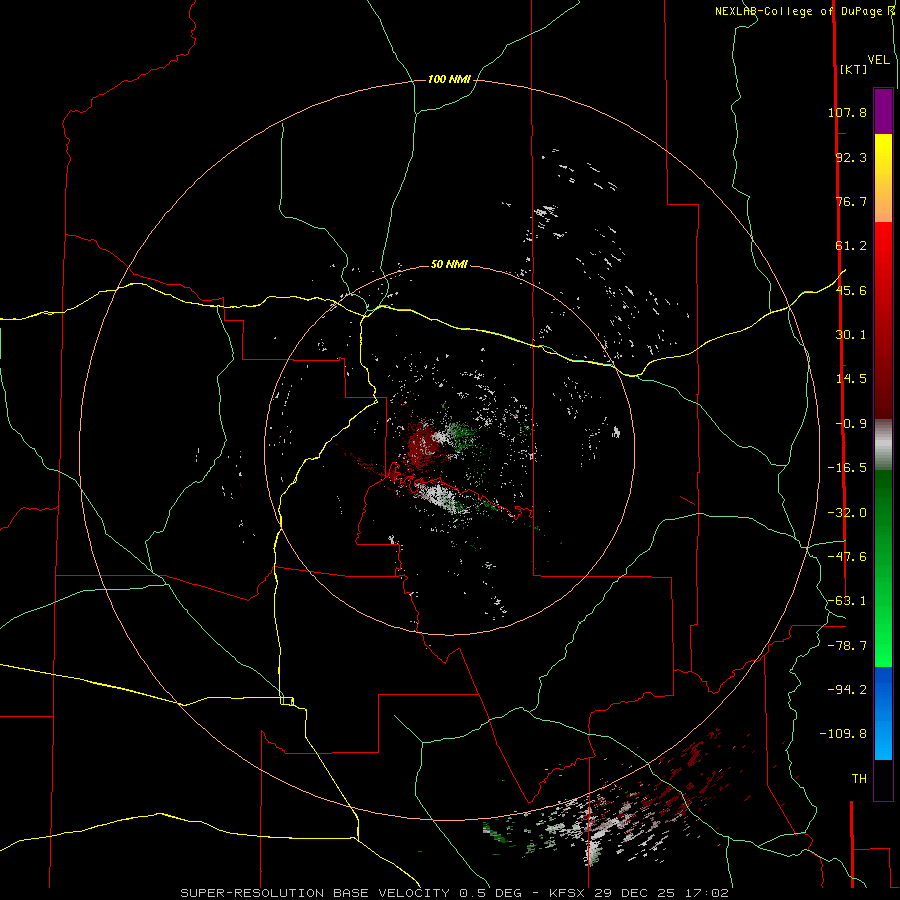Click the [KT] units label
Viewport: 900px width, 900px height.
point(854,69)
